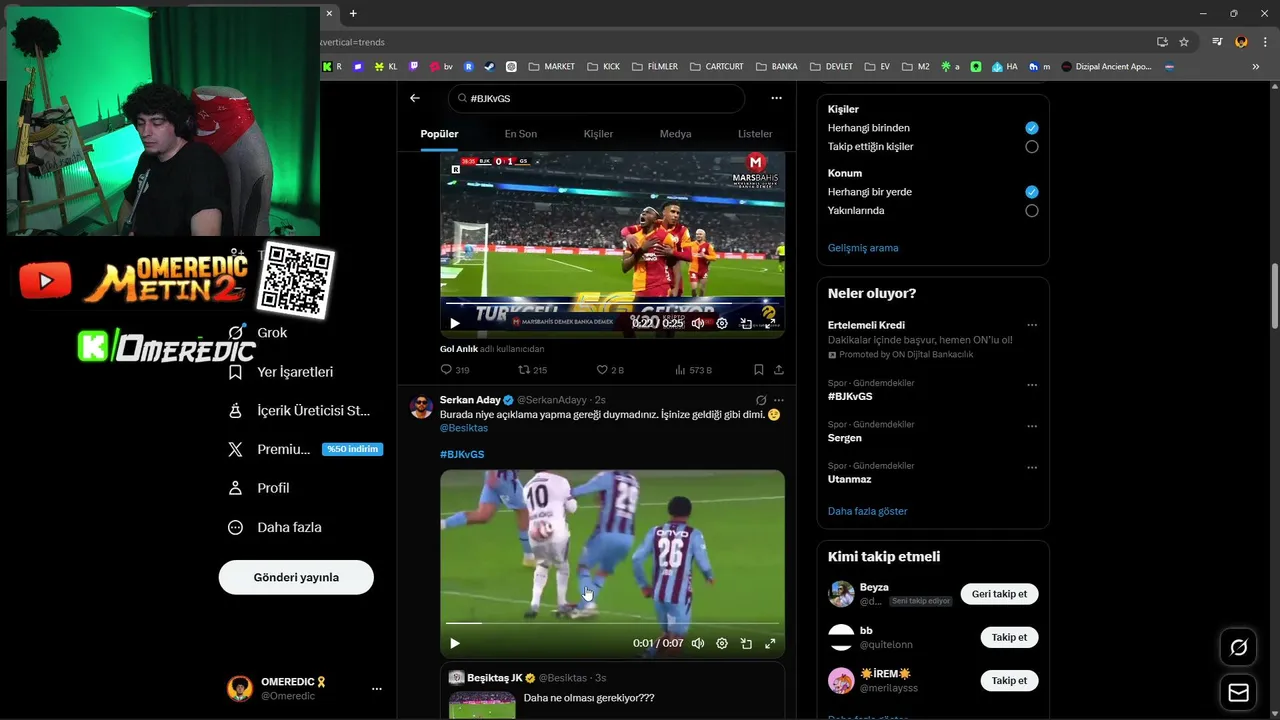1280x720 pixels.
Task: Switch to the Popüler tab
Action: [x=439, y=134]
